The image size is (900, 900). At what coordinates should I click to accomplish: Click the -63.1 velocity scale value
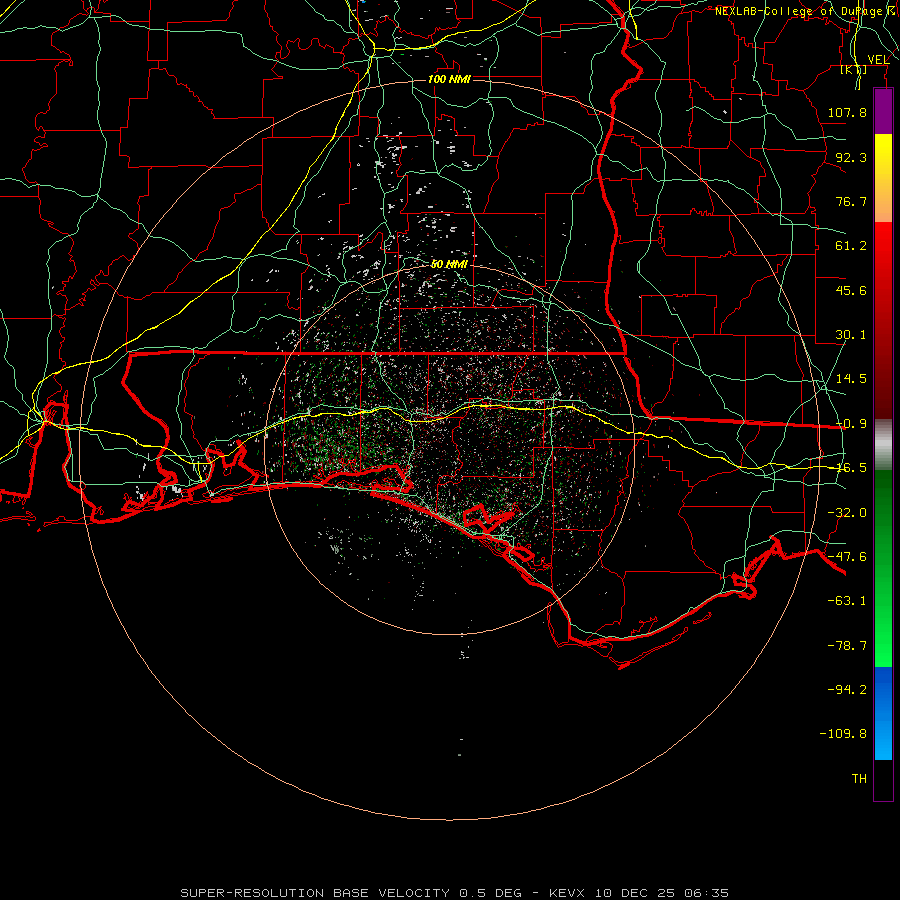(847, 601)
